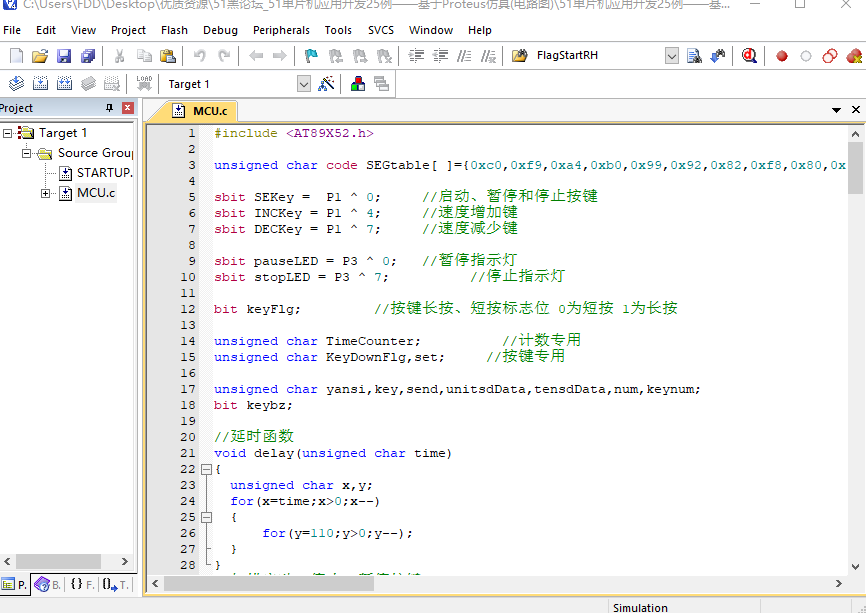
Task: Click the Open file folder icon
Action: coord(40,56)
